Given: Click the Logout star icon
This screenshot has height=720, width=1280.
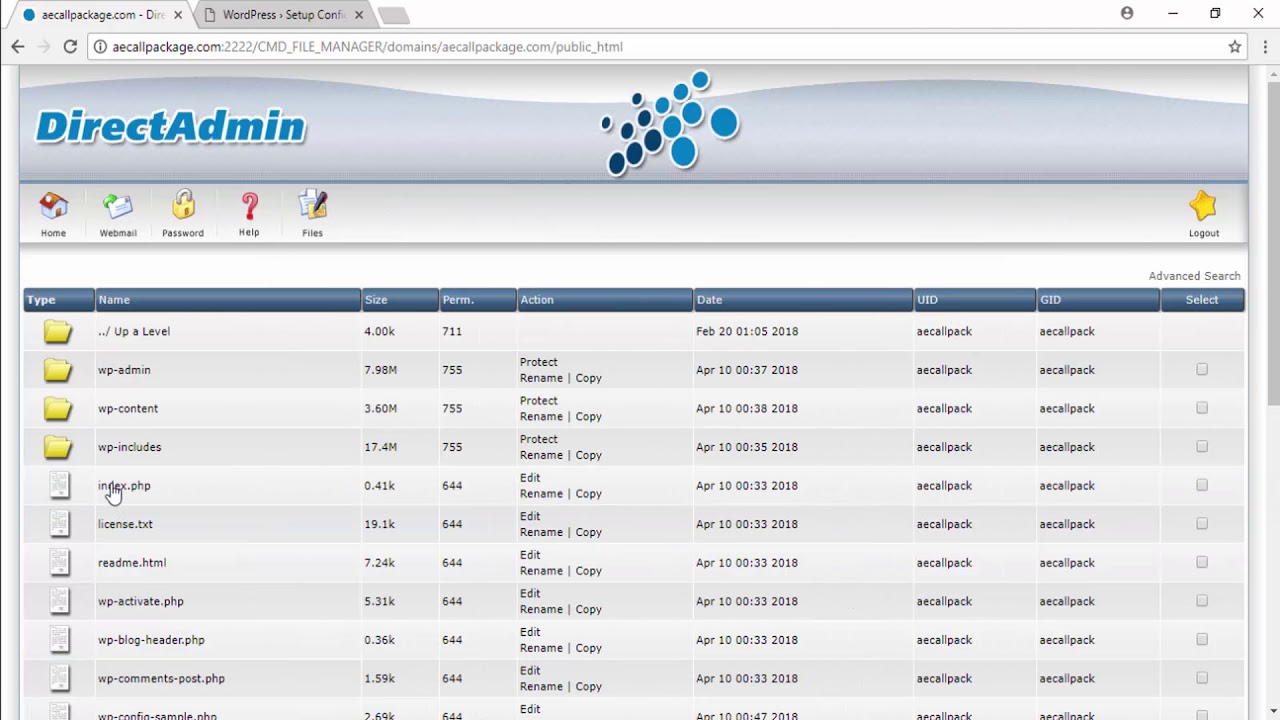Looking at the screenshot, I should [1203, 206].
